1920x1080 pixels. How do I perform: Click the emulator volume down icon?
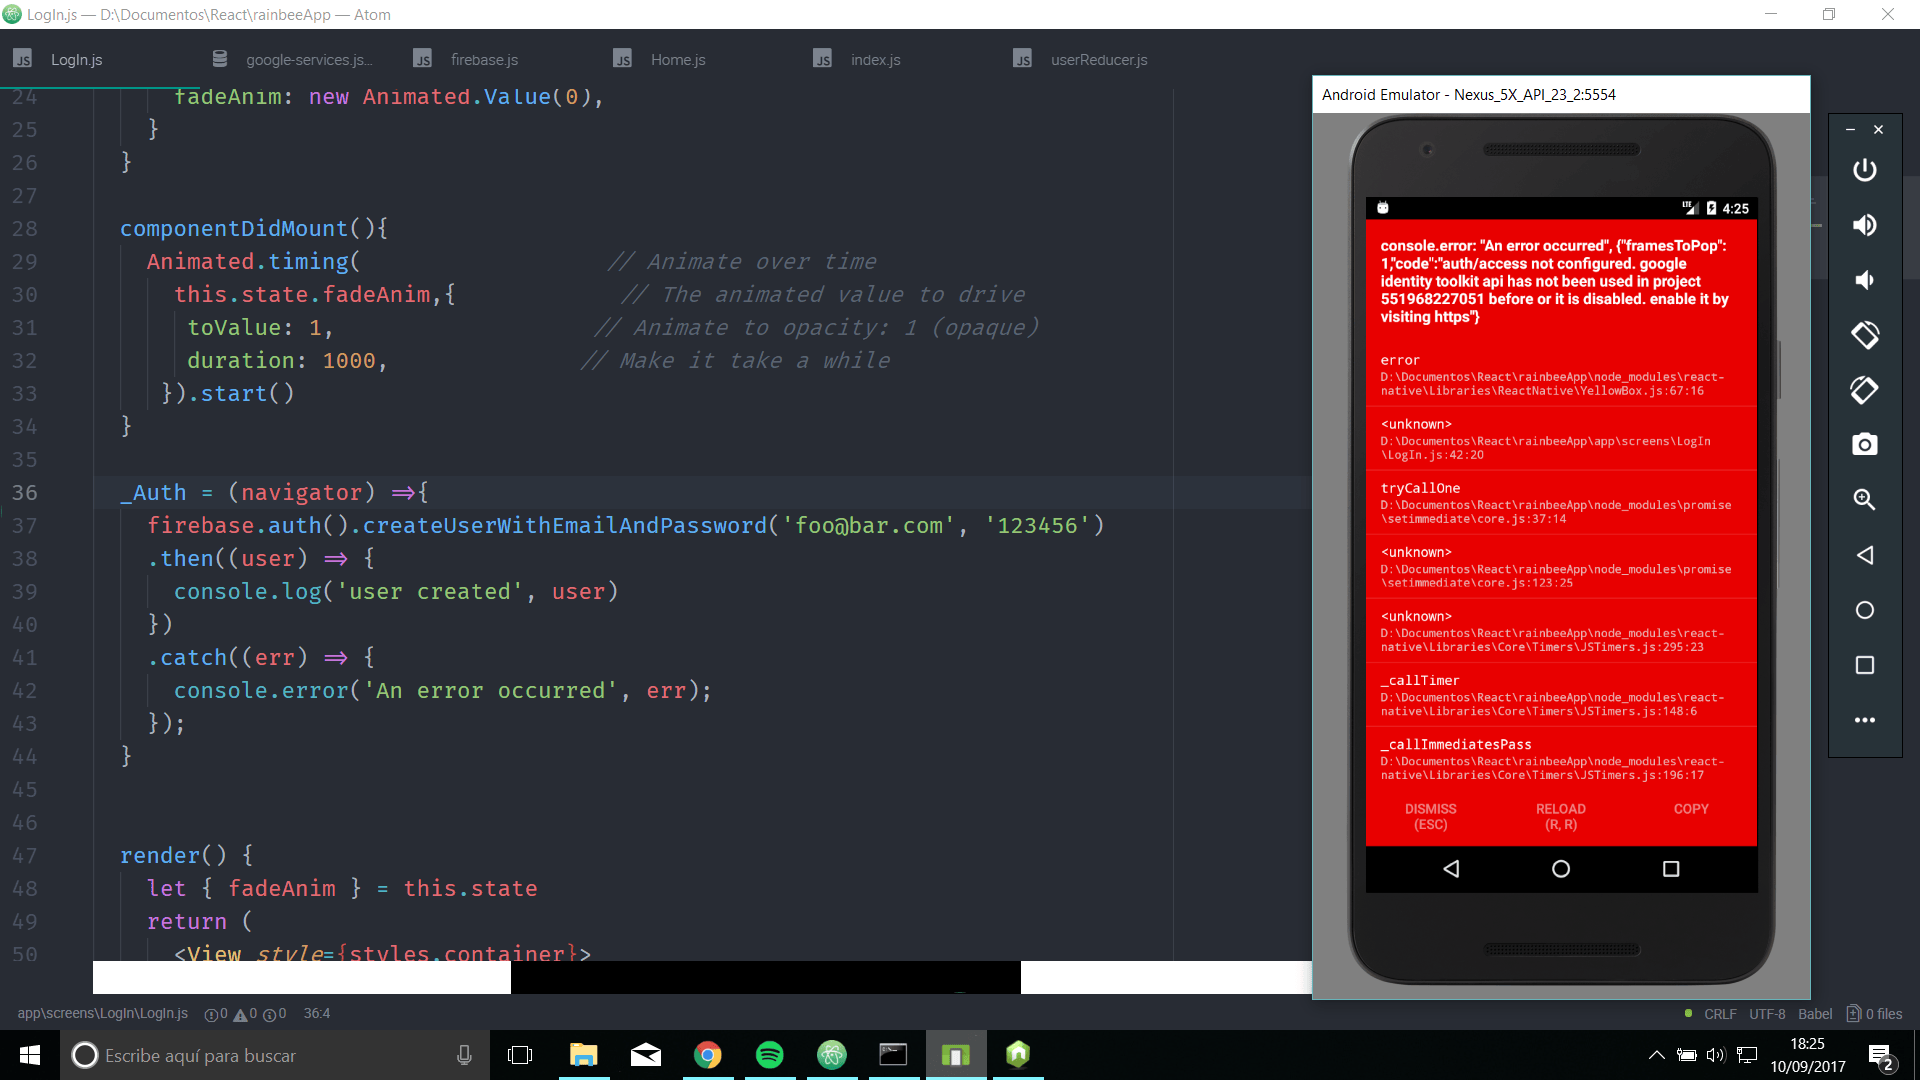click(x=1864, y=280)
